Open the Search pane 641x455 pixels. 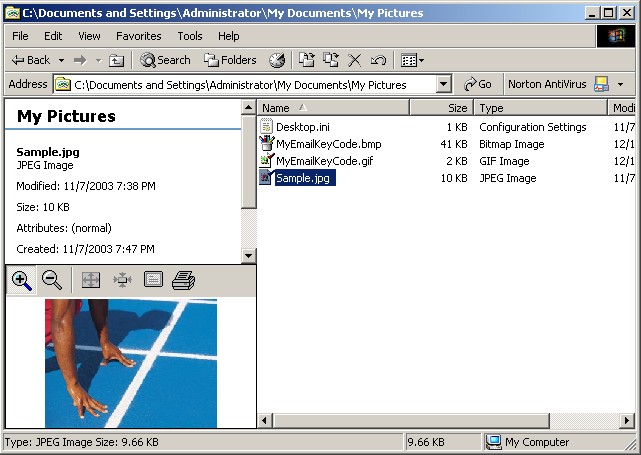(x=166, y=60)
